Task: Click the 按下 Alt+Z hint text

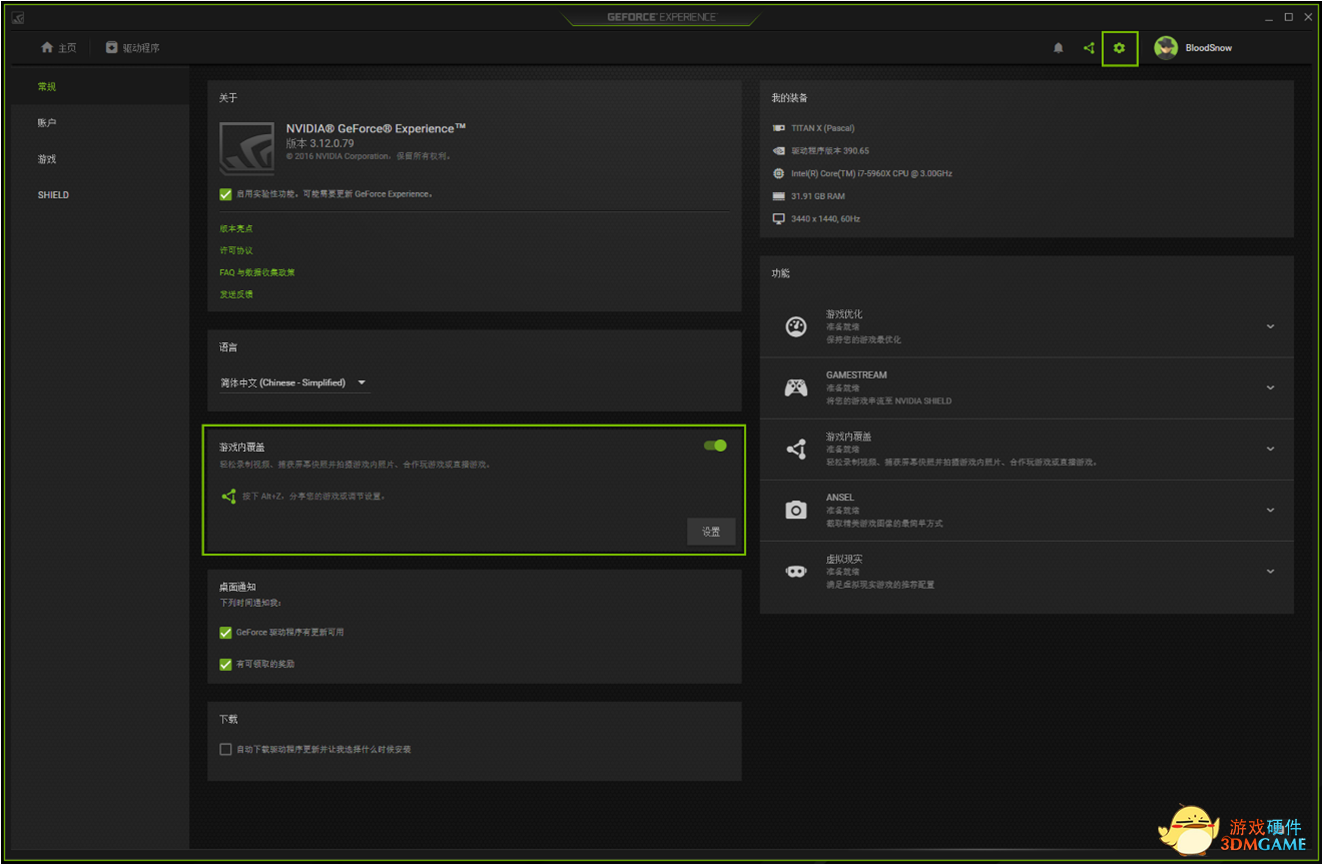Action: coord(313,496)
